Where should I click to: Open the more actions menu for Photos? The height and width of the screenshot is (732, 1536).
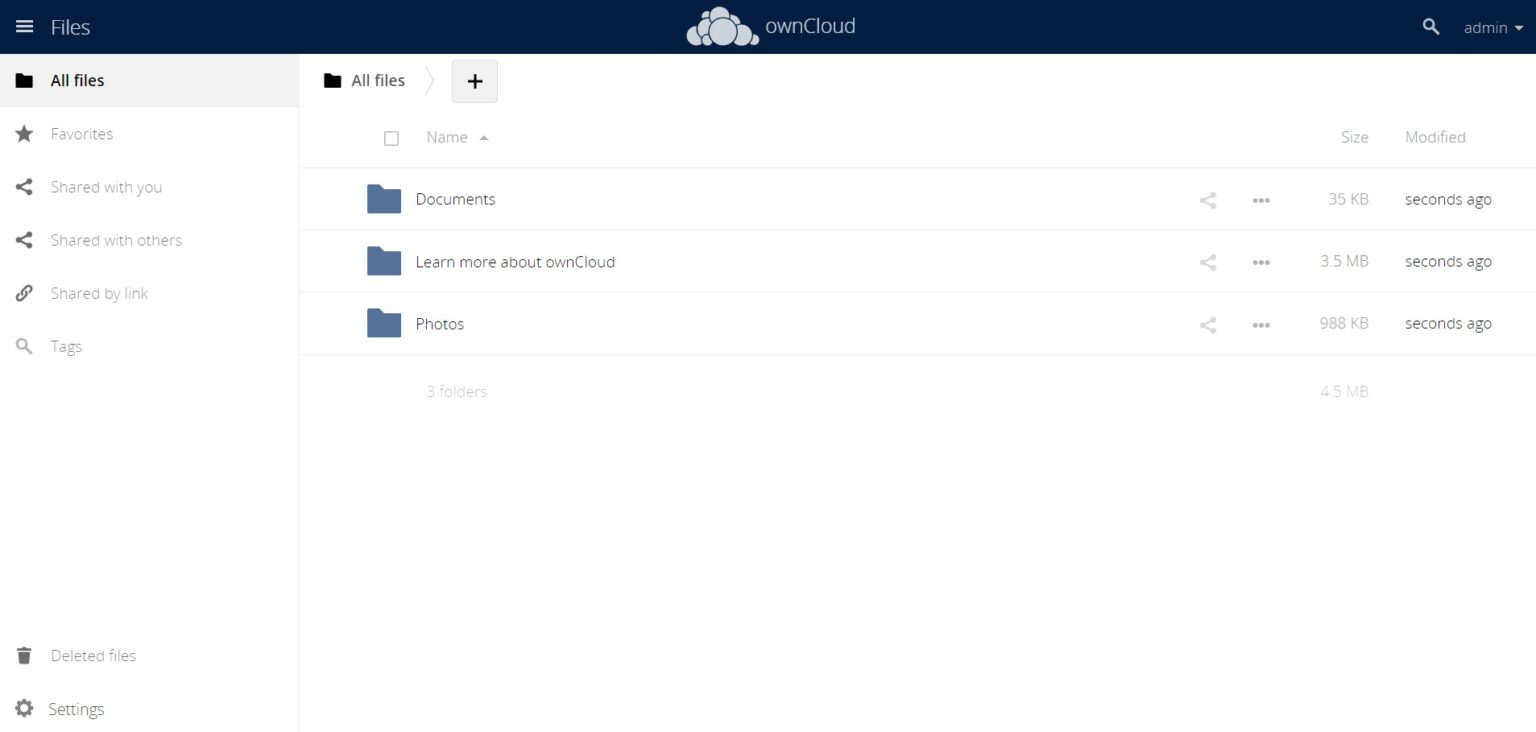point(1261,325)
